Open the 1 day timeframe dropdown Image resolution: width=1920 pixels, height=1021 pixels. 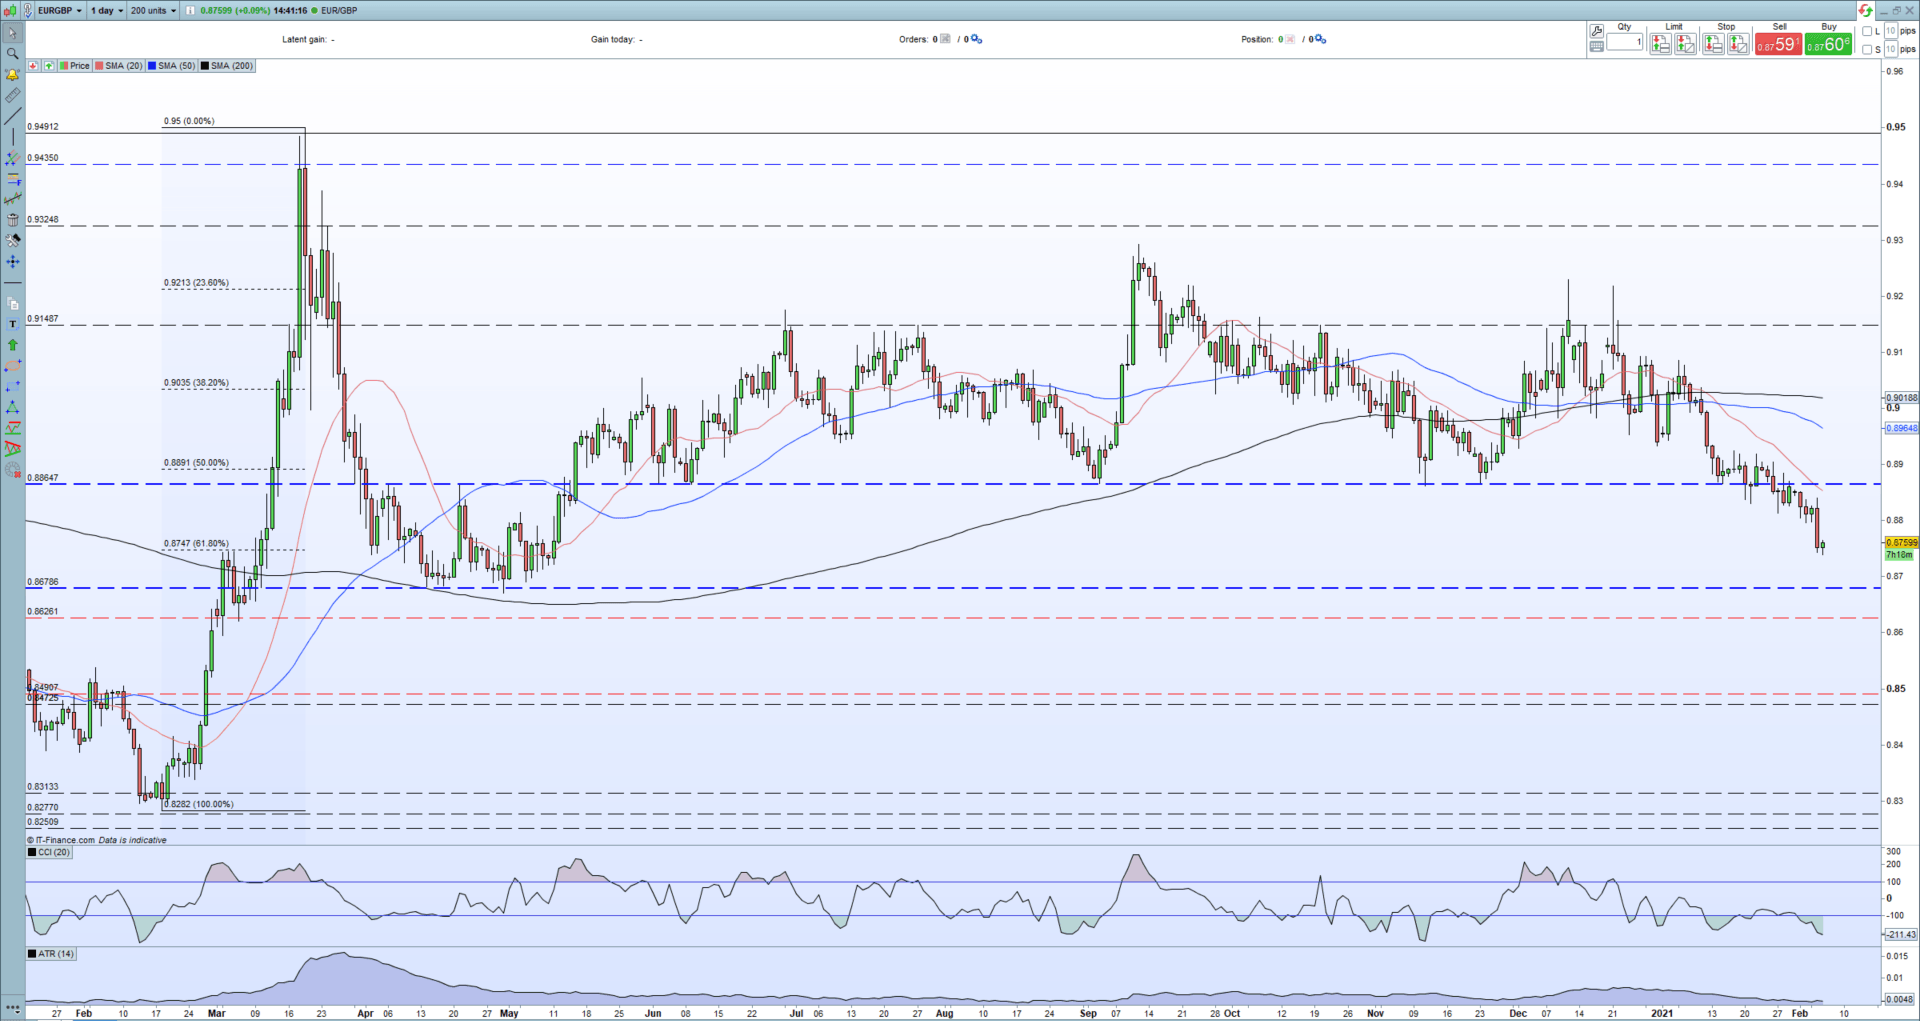107,10
